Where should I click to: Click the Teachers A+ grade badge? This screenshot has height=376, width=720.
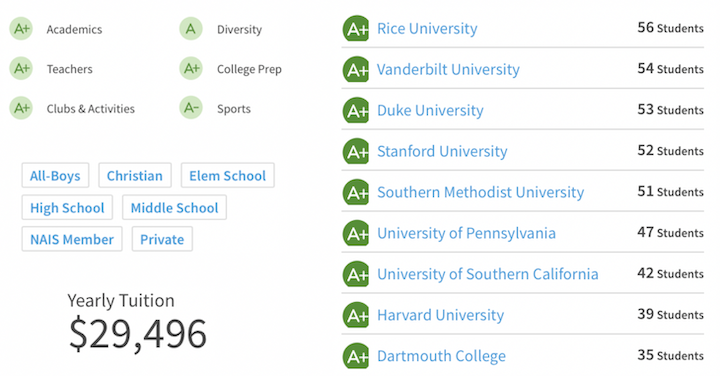click(x=21, y=68)
